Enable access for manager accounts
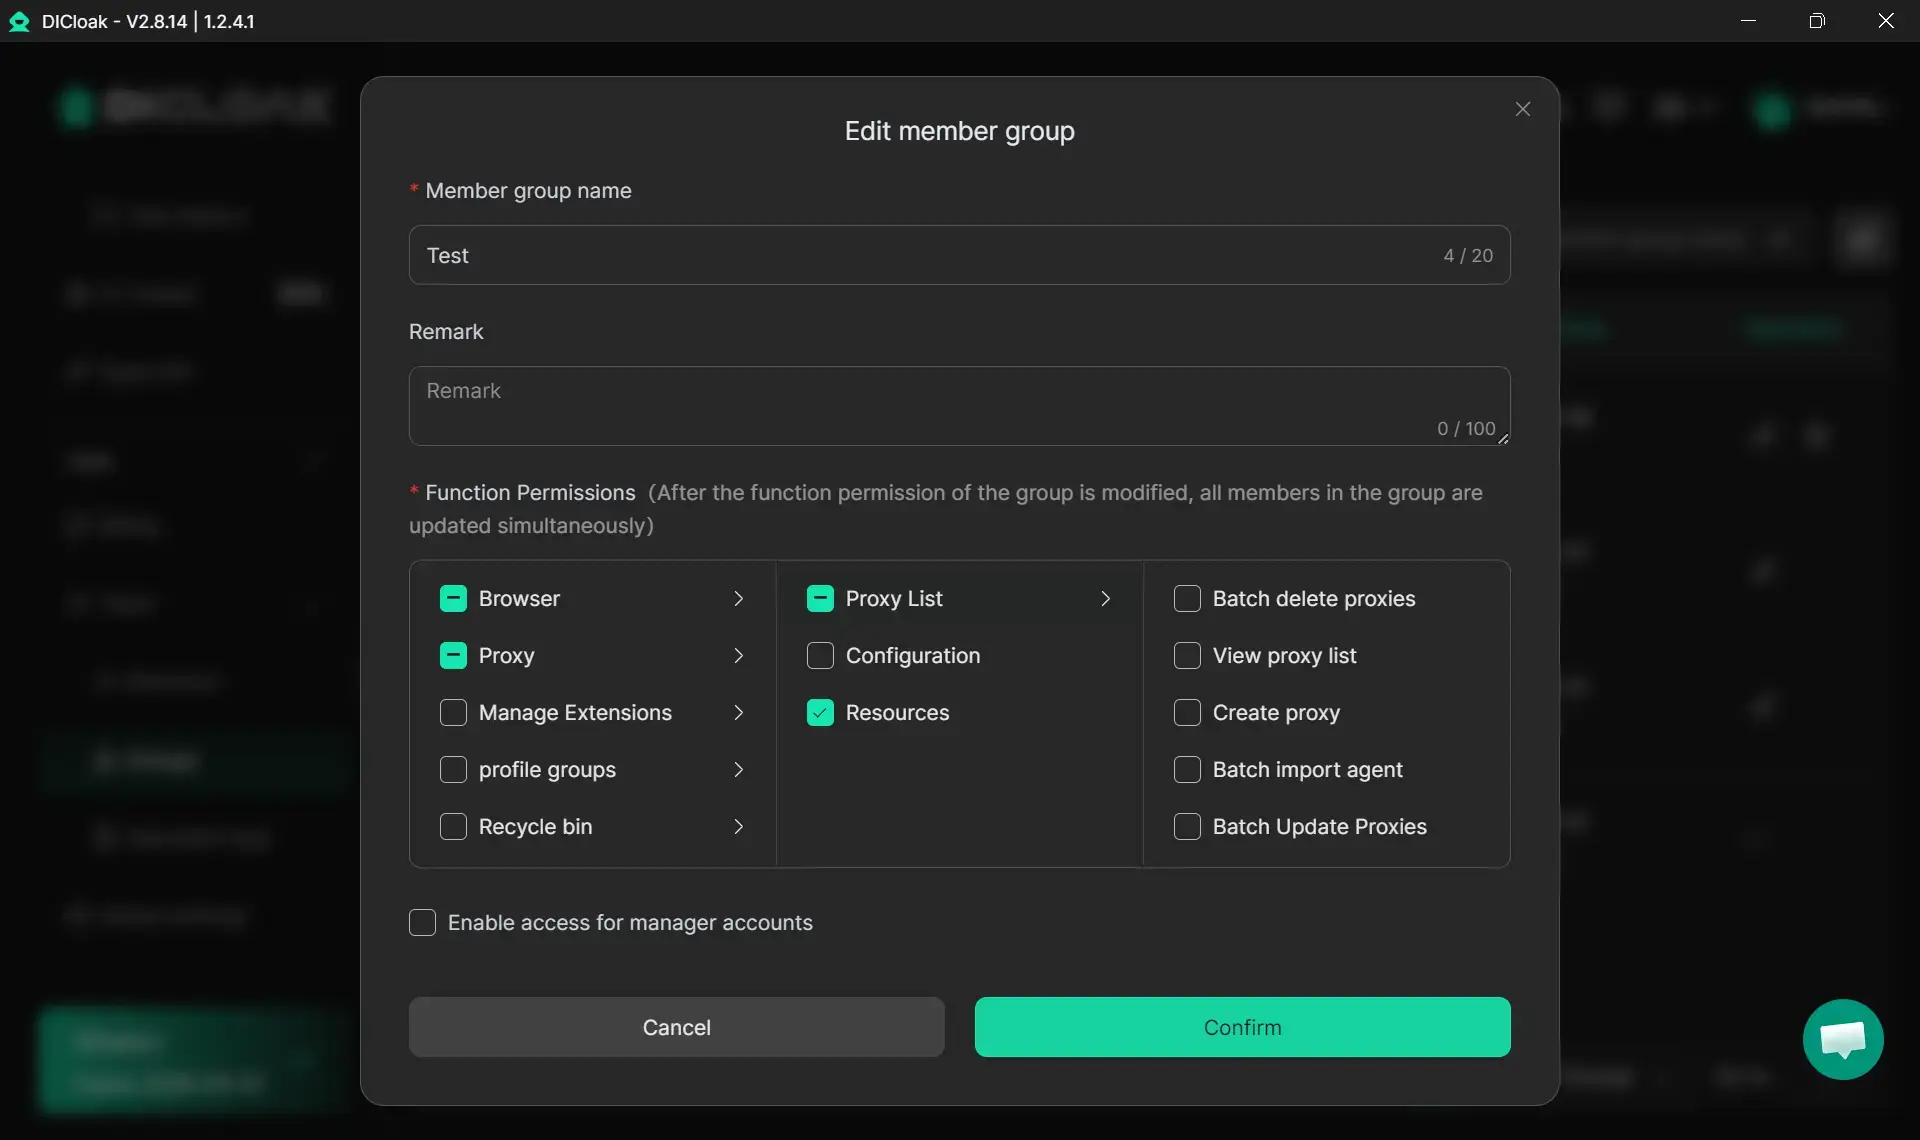 (x=422, y=922)
